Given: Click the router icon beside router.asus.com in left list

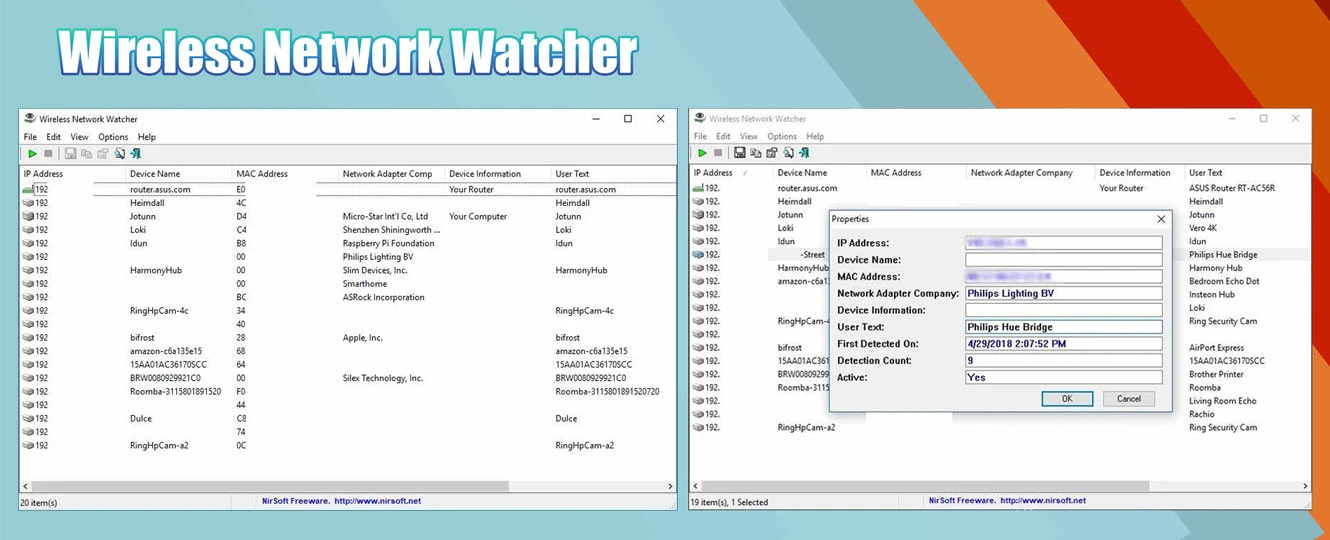Looking at the screenshot, I should click(28, 189).
